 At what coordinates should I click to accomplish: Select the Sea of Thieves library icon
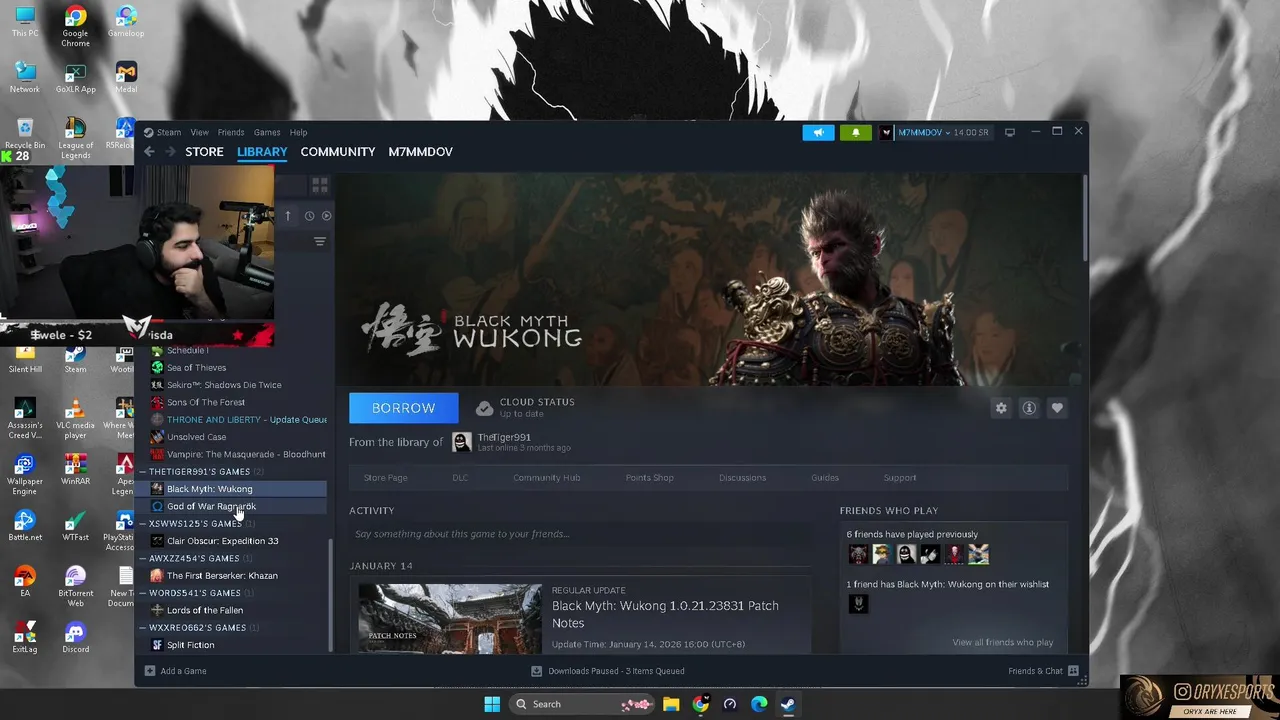(157, 367)
